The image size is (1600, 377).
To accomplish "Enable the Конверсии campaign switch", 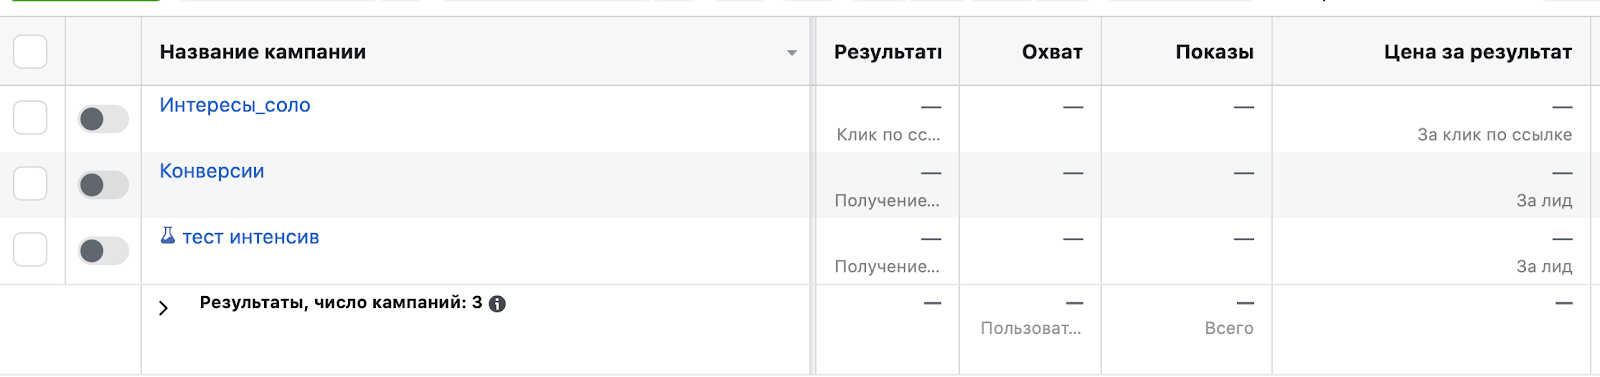I will click(104, 185).
